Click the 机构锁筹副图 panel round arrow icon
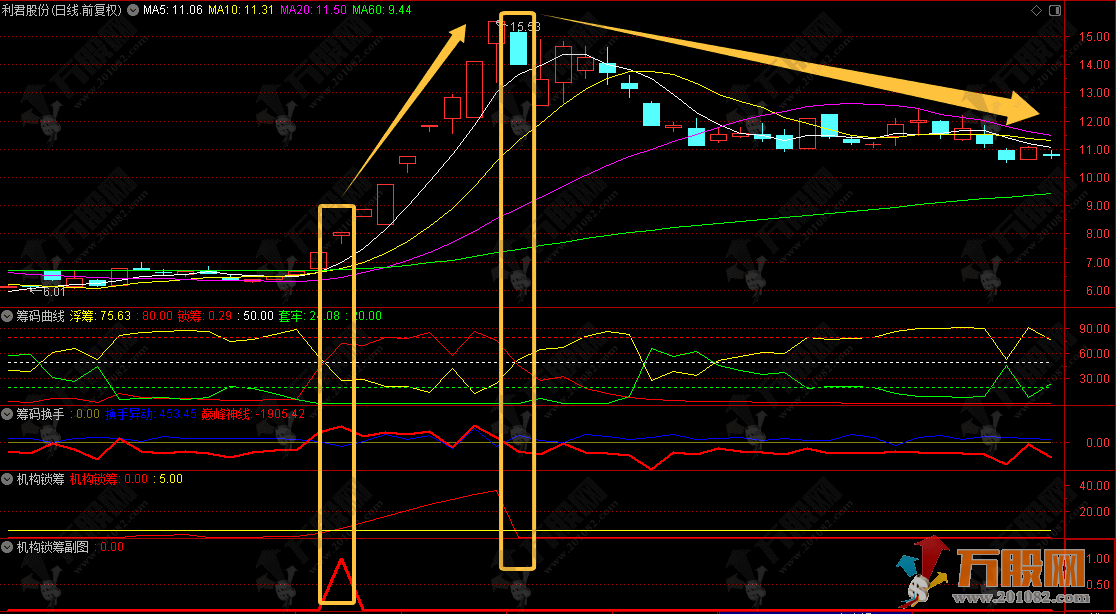The image size is (1116, 614). (8, 547)
